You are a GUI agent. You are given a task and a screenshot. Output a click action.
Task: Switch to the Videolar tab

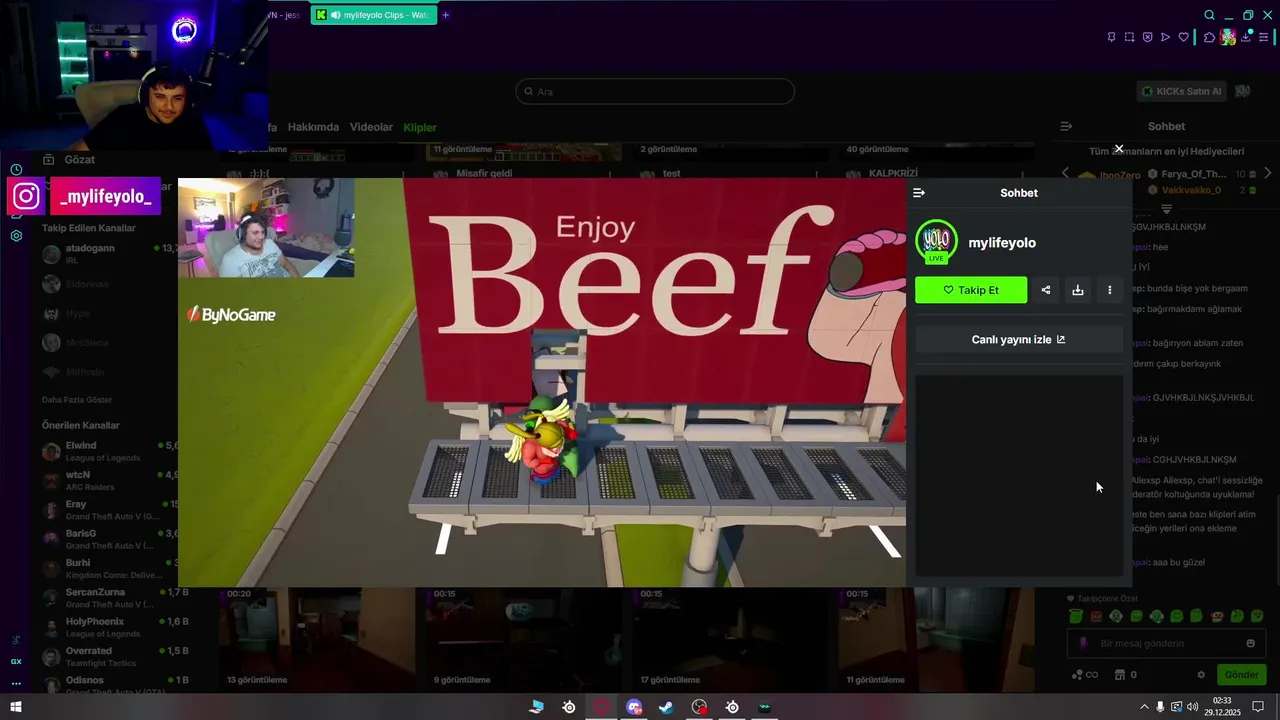tap(371, 128)
